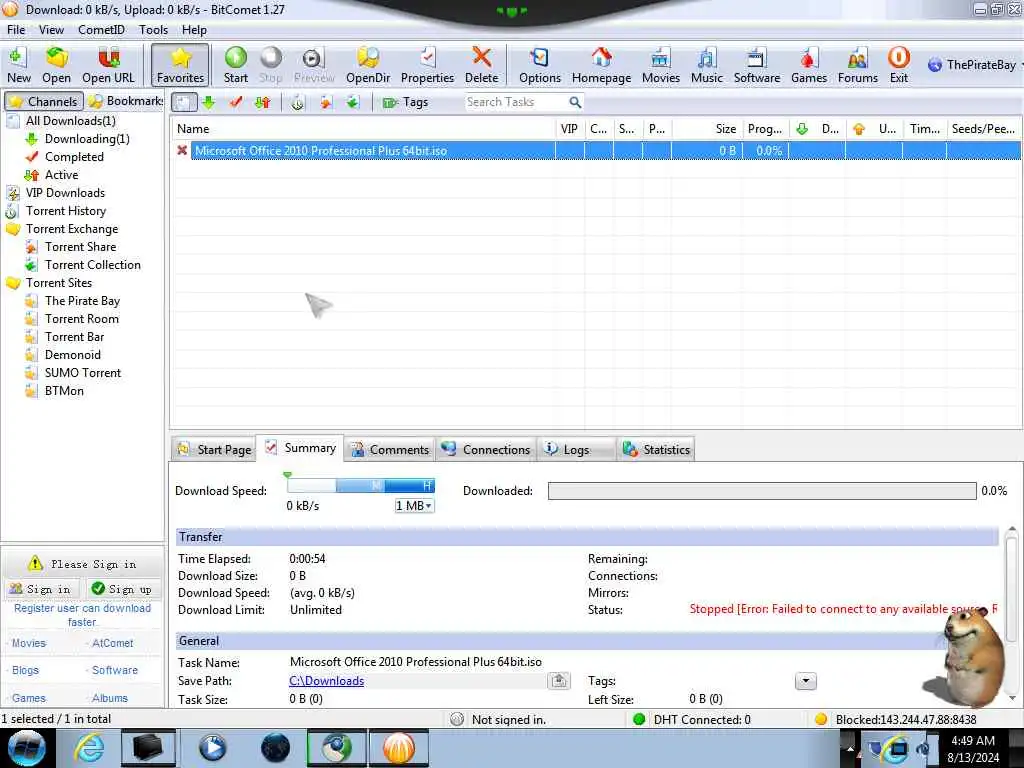Viewport: 1024px width, 768px height.
Task: Delete the selected task with red X
Action: point(481,65)
